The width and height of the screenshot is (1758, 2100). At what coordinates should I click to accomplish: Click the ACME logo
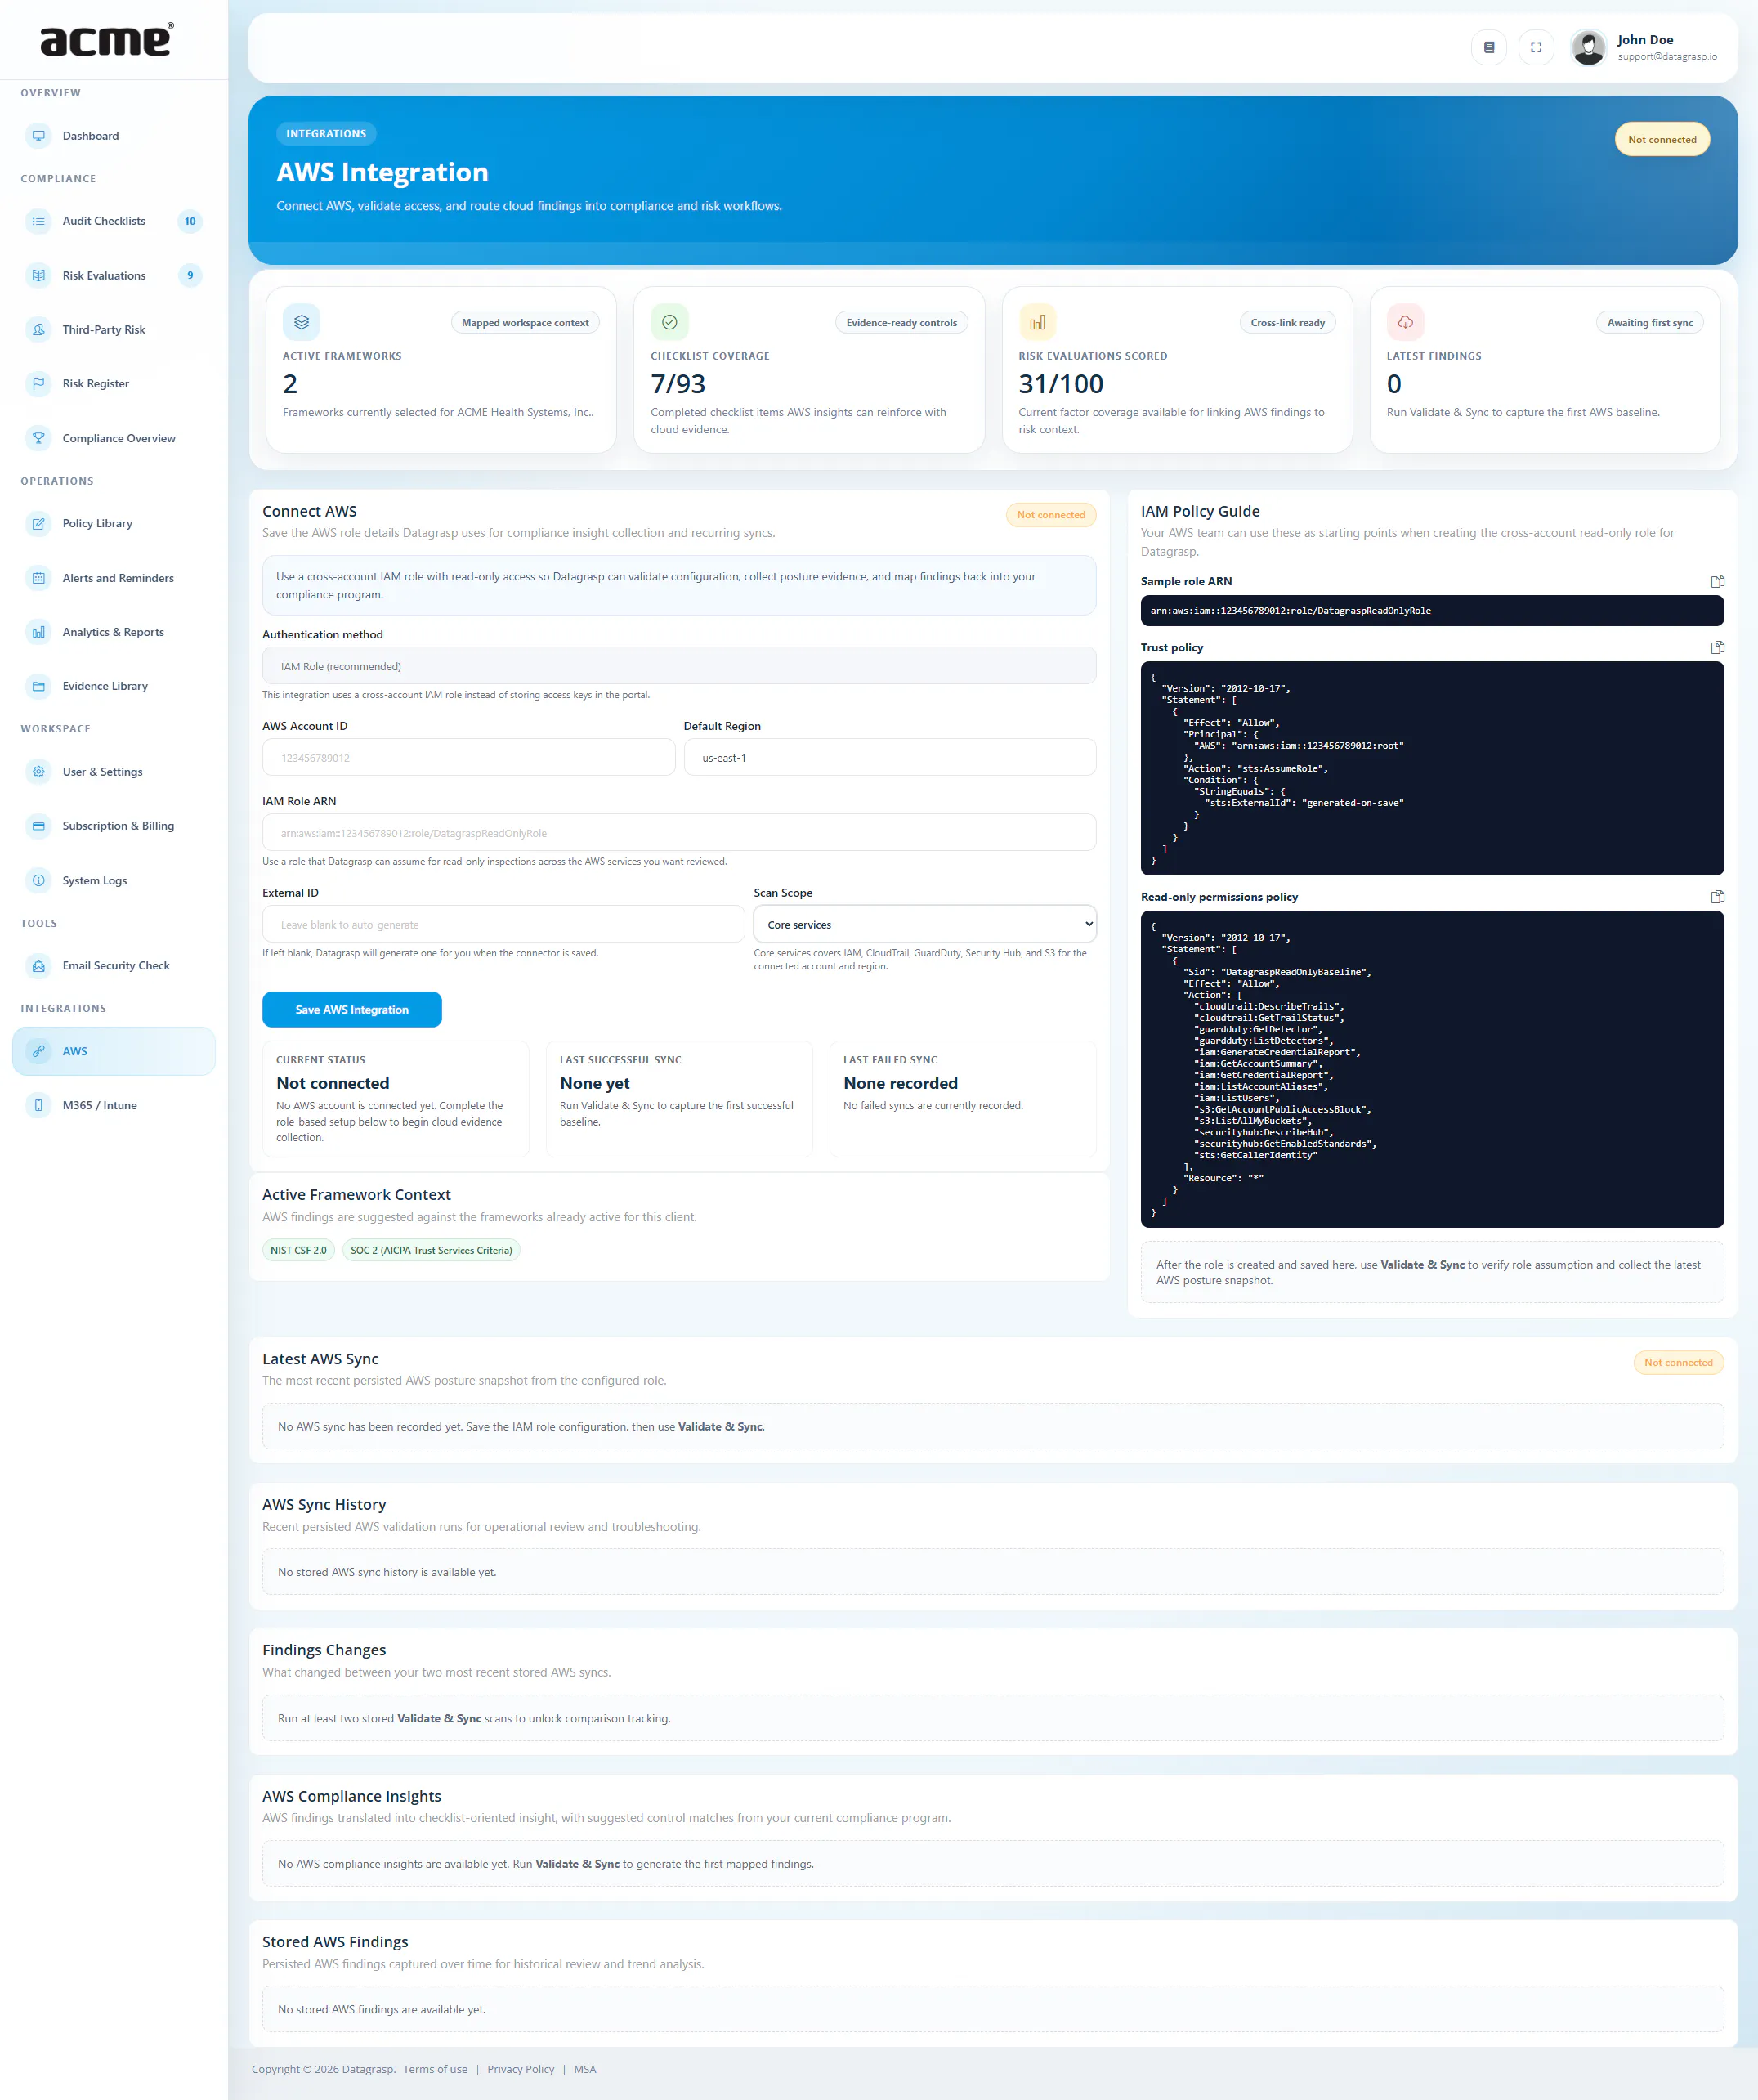click(x=107, y=40)
